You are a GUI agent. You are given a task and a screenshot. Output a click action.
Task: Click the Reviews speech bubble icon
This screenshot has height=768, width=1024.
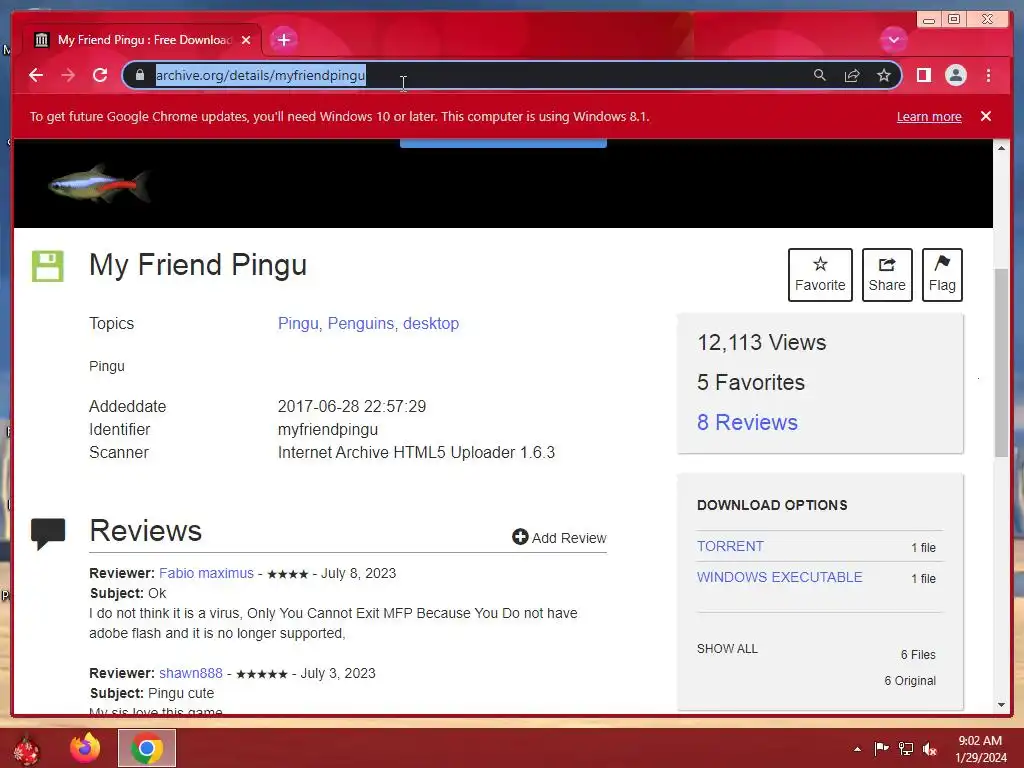[x=48, y=533]
